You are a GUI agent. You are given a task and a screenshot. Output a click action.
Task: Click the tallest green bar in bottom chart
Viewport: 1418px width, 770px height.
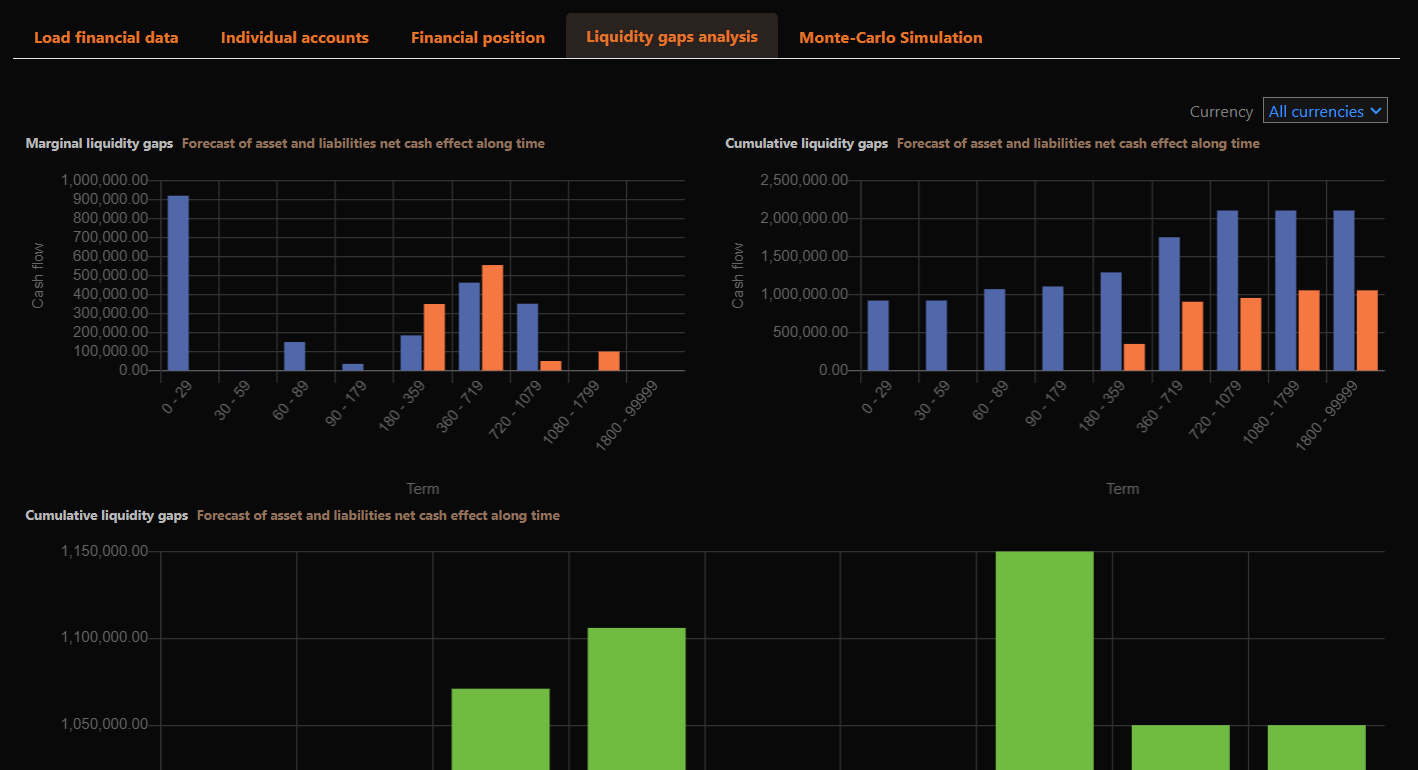[x=1044, y=660]
